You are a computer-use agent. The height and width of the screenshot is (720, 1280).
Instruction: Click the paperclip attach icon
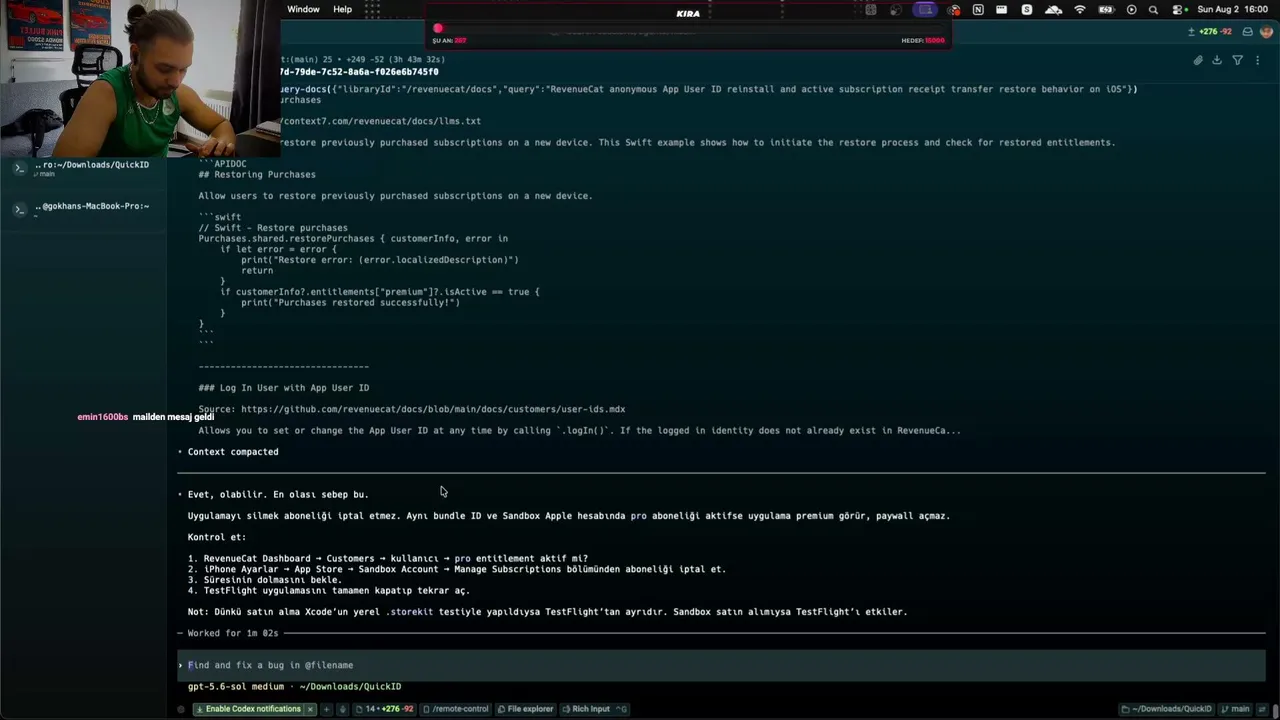click(1198, 60)
